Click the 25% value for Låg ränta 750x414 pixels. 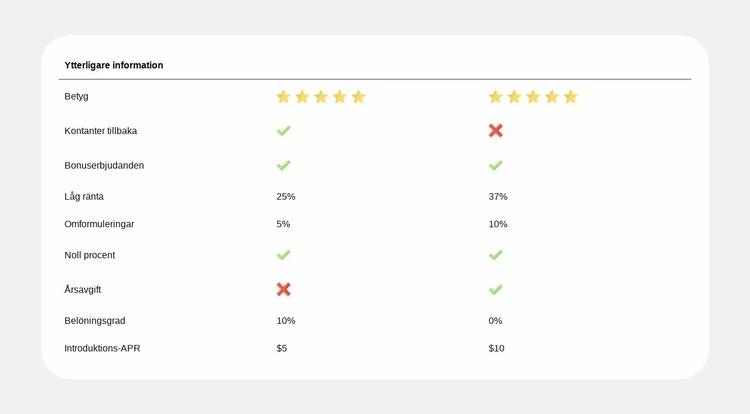pyautogui.click(x=286, y=196)
